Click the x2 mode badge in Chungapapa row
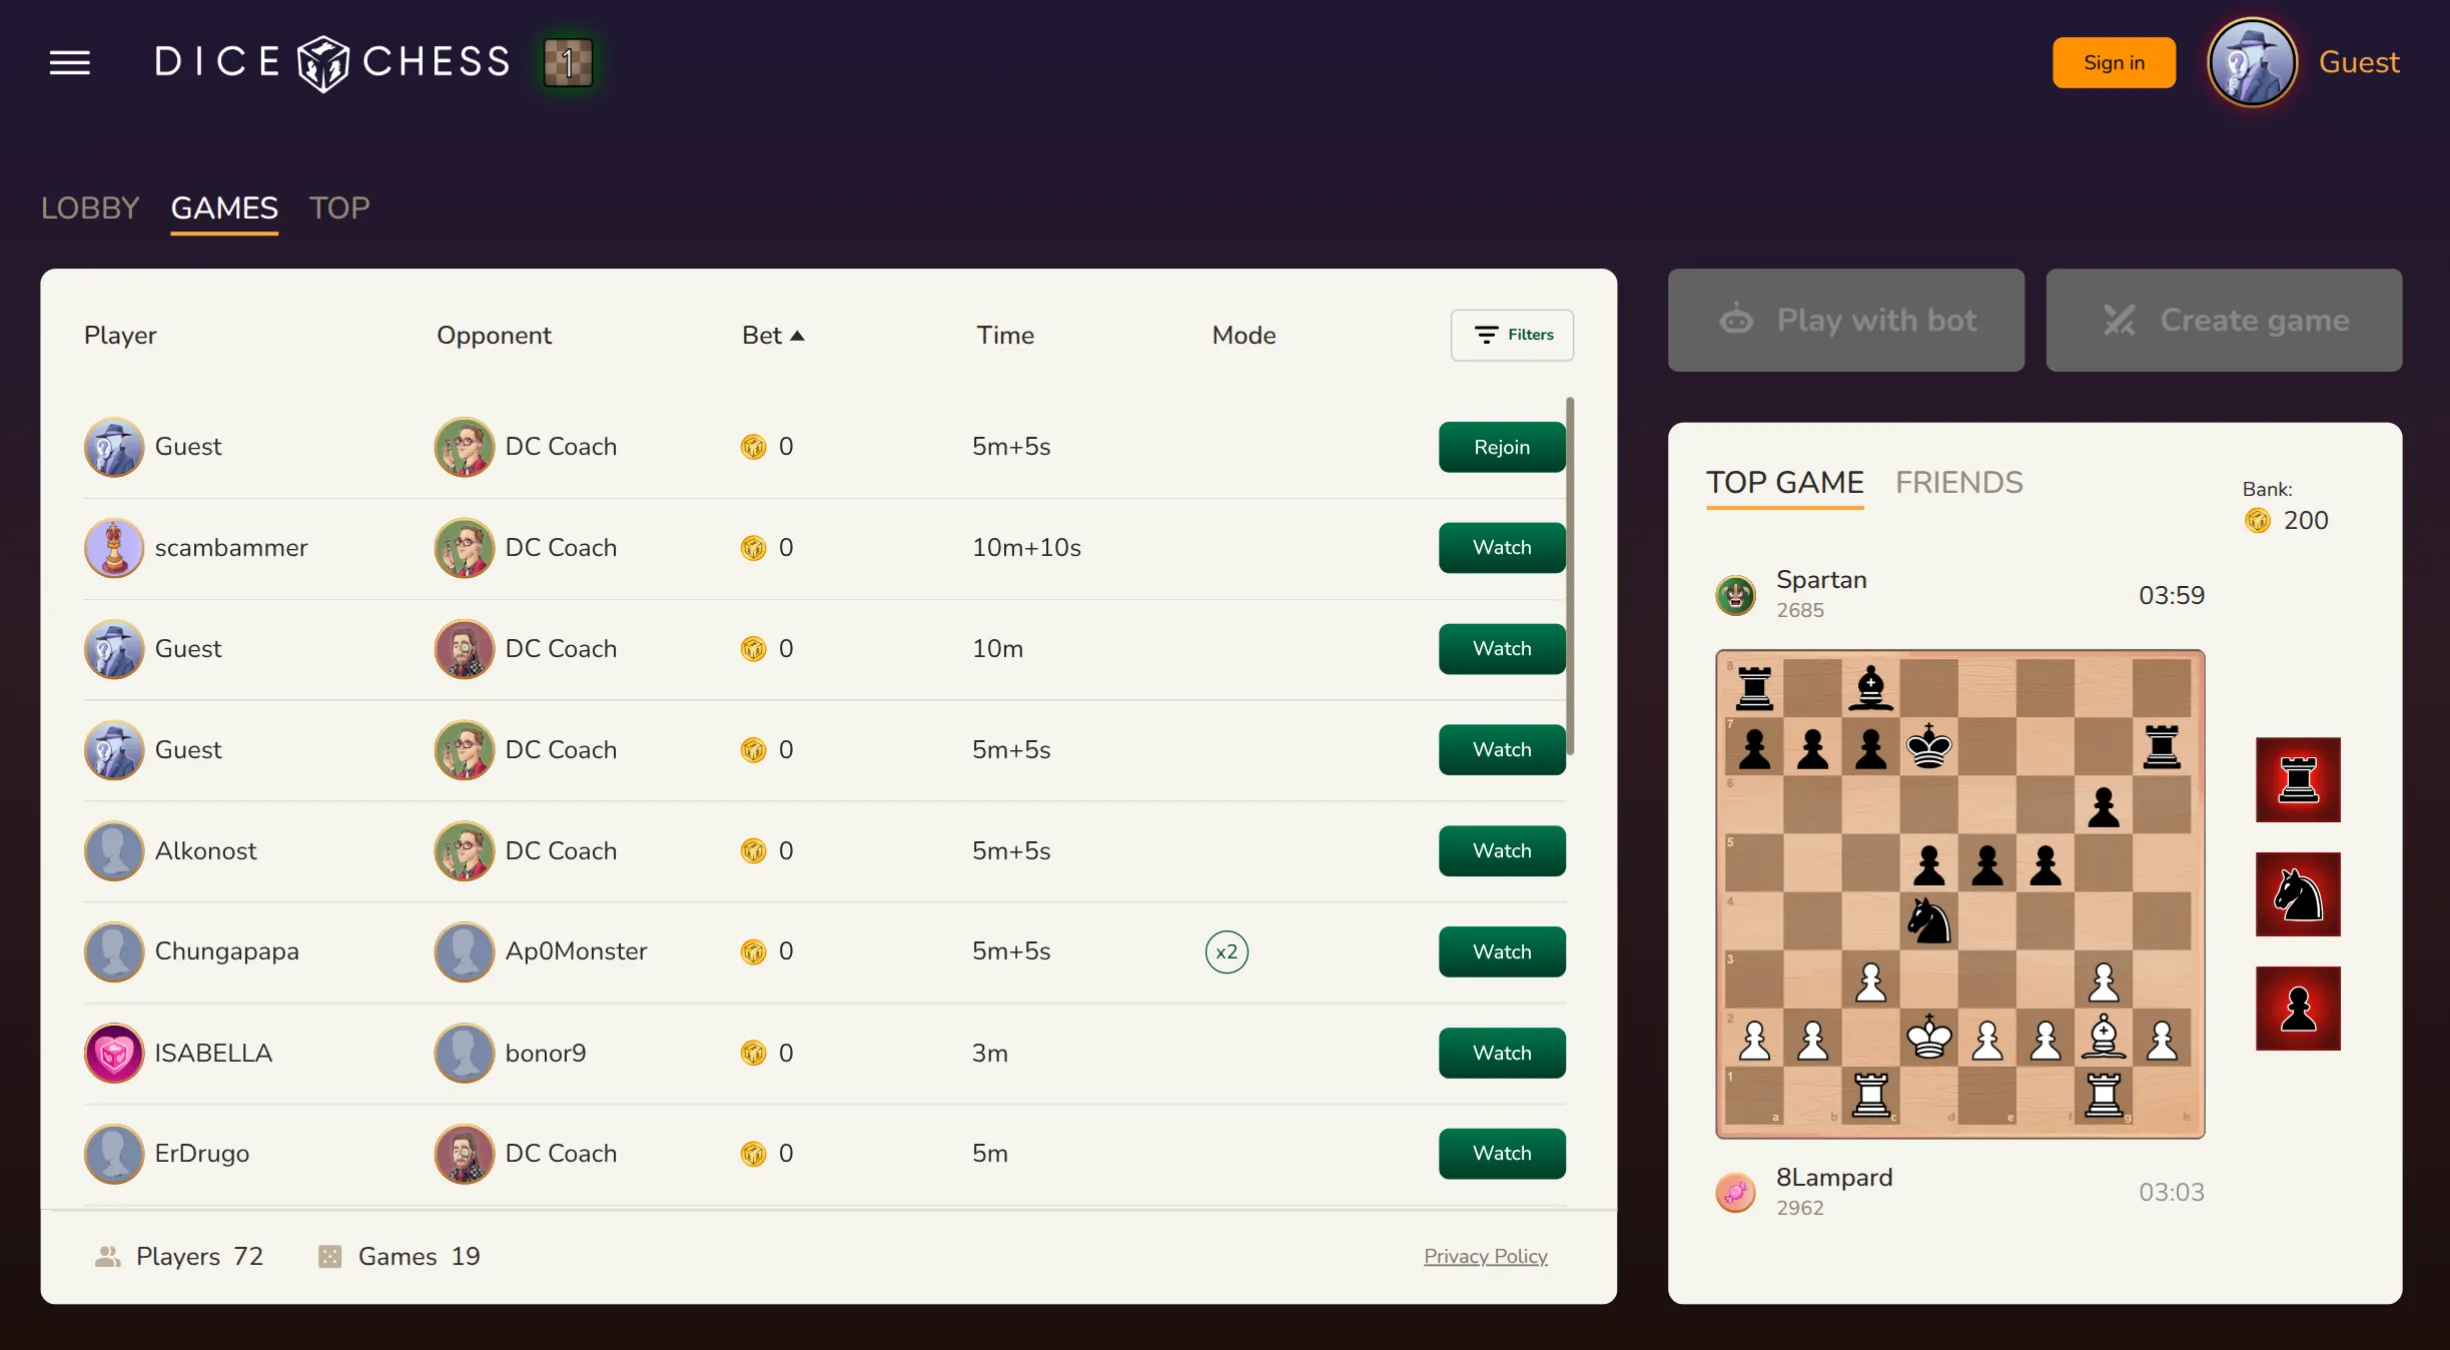The width and height of the screenshot is (2450, 1350). [1226, 952]
